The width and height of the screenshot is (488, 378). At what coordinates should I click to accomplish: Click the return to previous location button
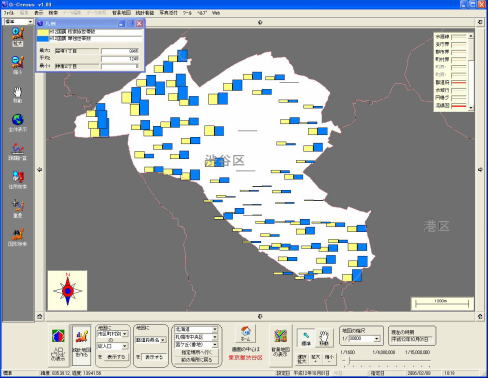[196, 360]
